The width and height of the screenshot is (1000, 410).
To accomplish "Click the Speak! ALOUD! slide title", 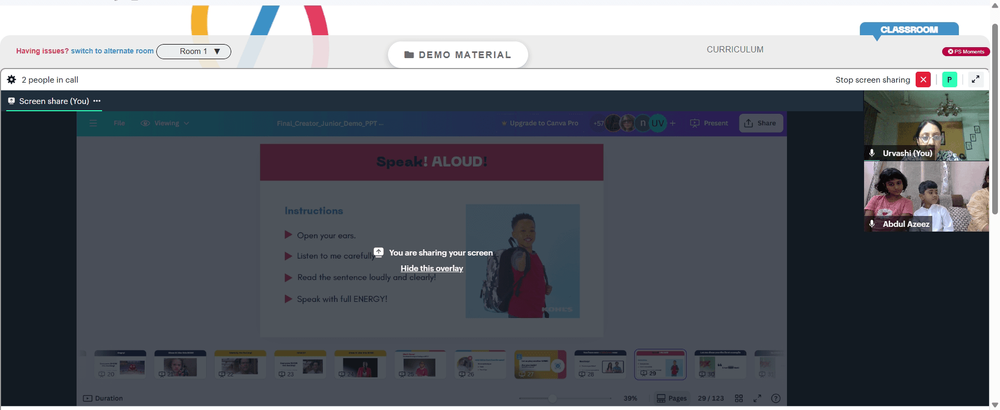I will pyautogui.click(x=431, y=162).
